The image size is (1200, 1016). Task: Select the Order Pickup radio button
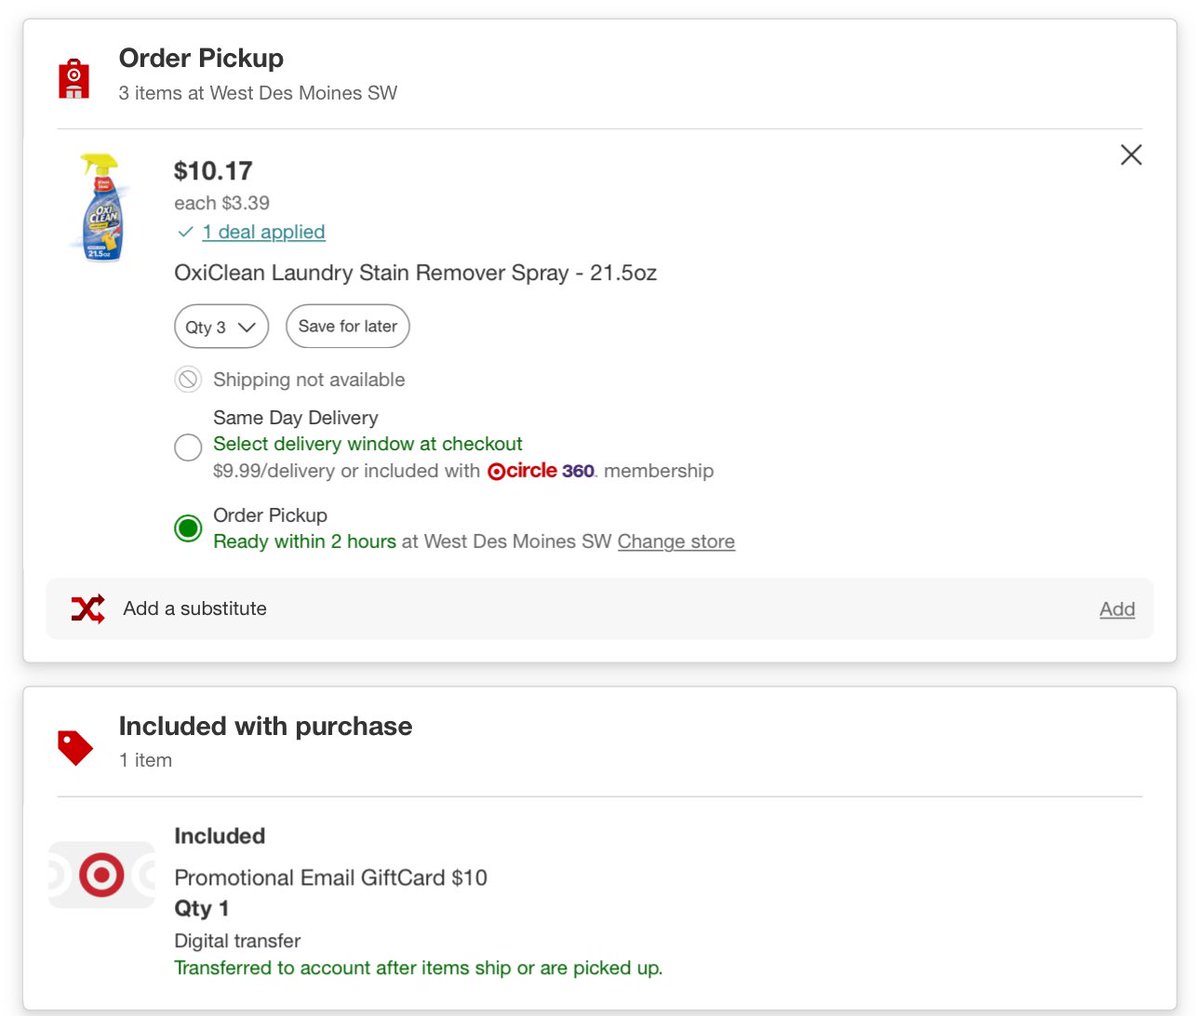(x=188, y=528)
